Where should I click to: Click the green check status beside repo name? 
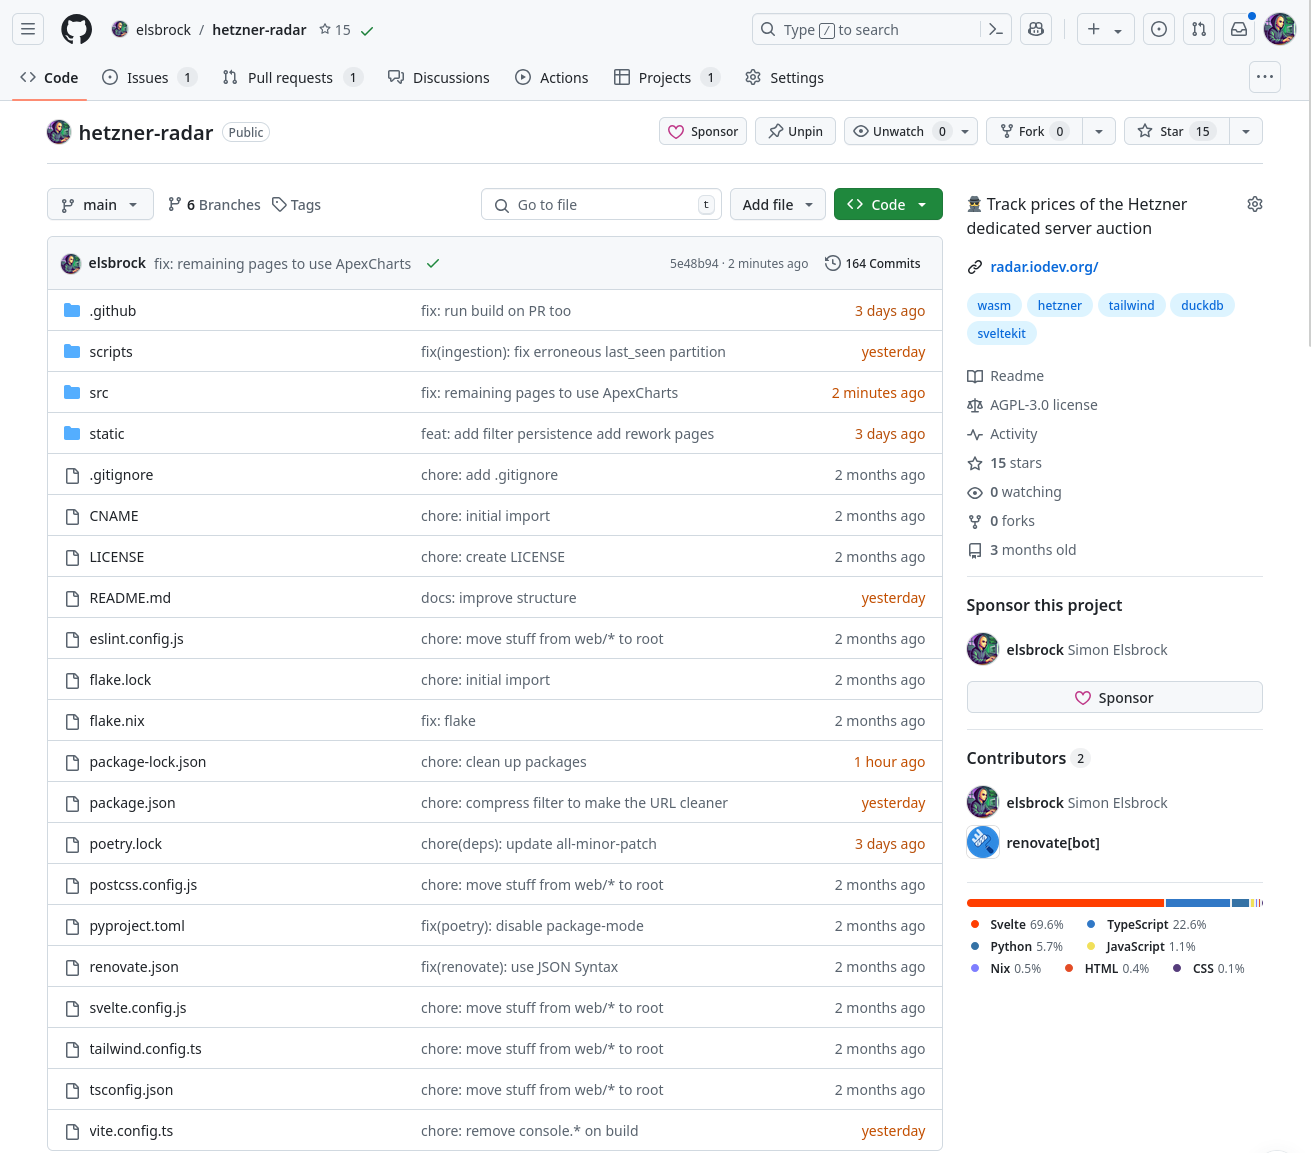367,31
